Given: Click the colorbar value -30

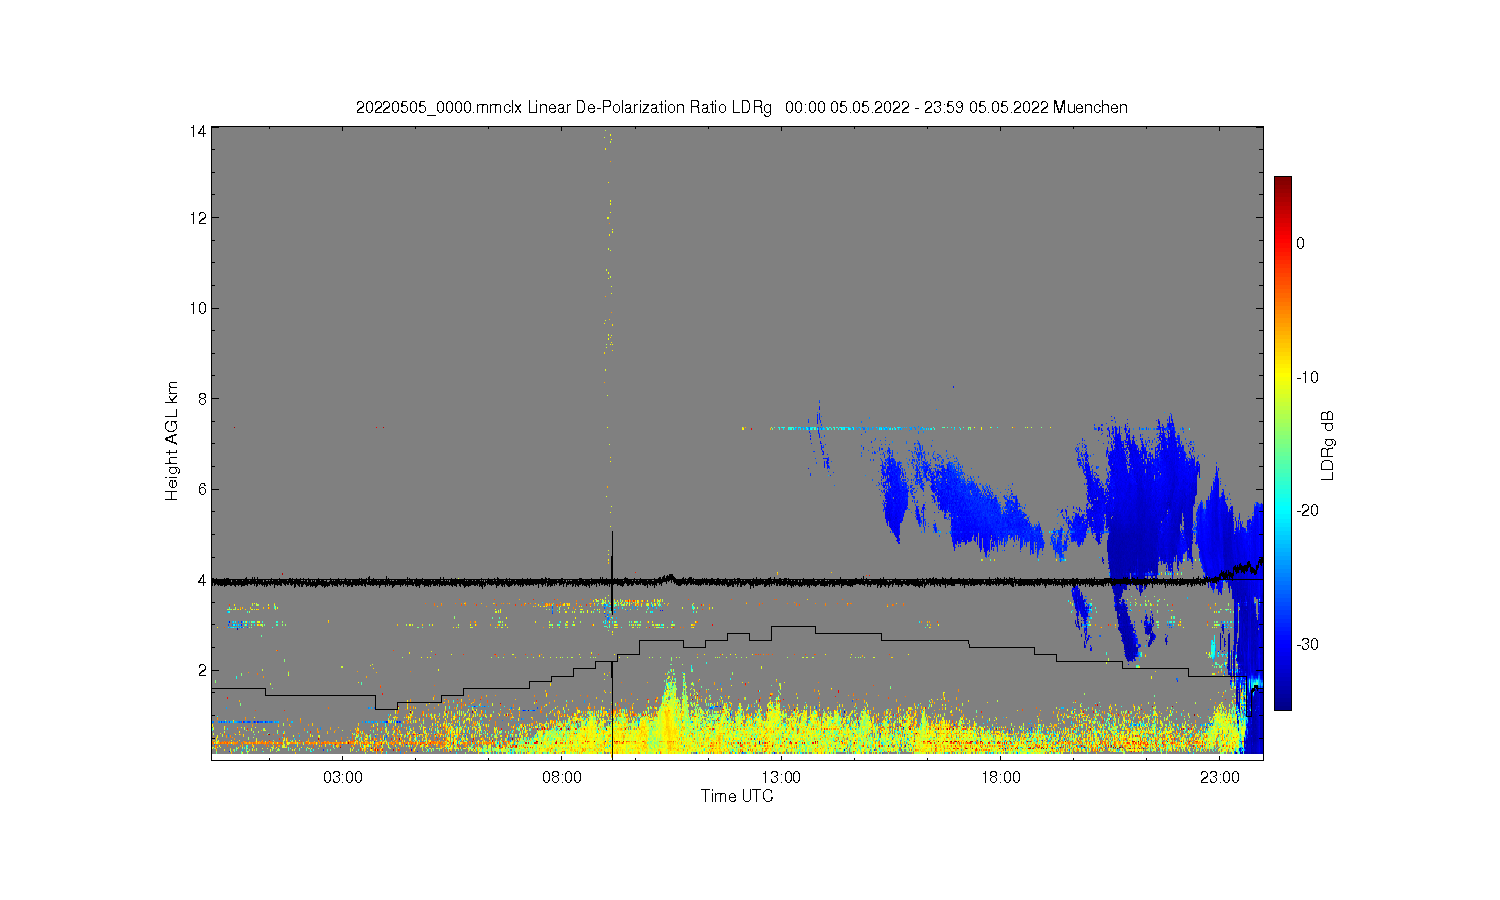Looking at the screenshot, I should pyautogui.click(x=1307, y=644).
